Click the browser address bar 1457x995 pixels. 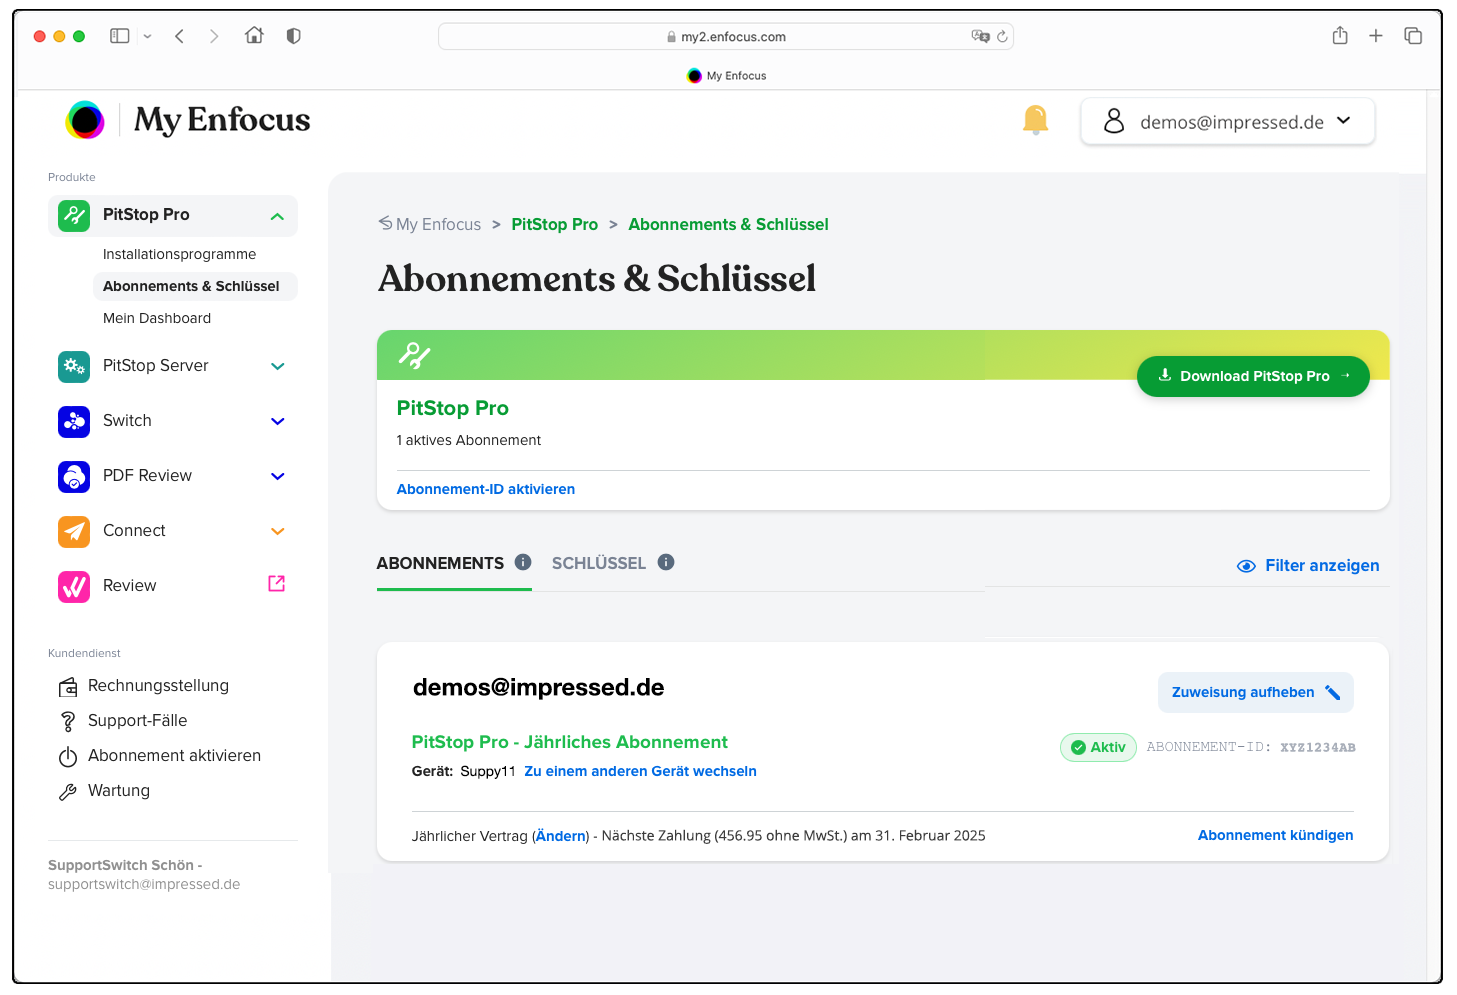pyautogui.click(x=727, y=36)
